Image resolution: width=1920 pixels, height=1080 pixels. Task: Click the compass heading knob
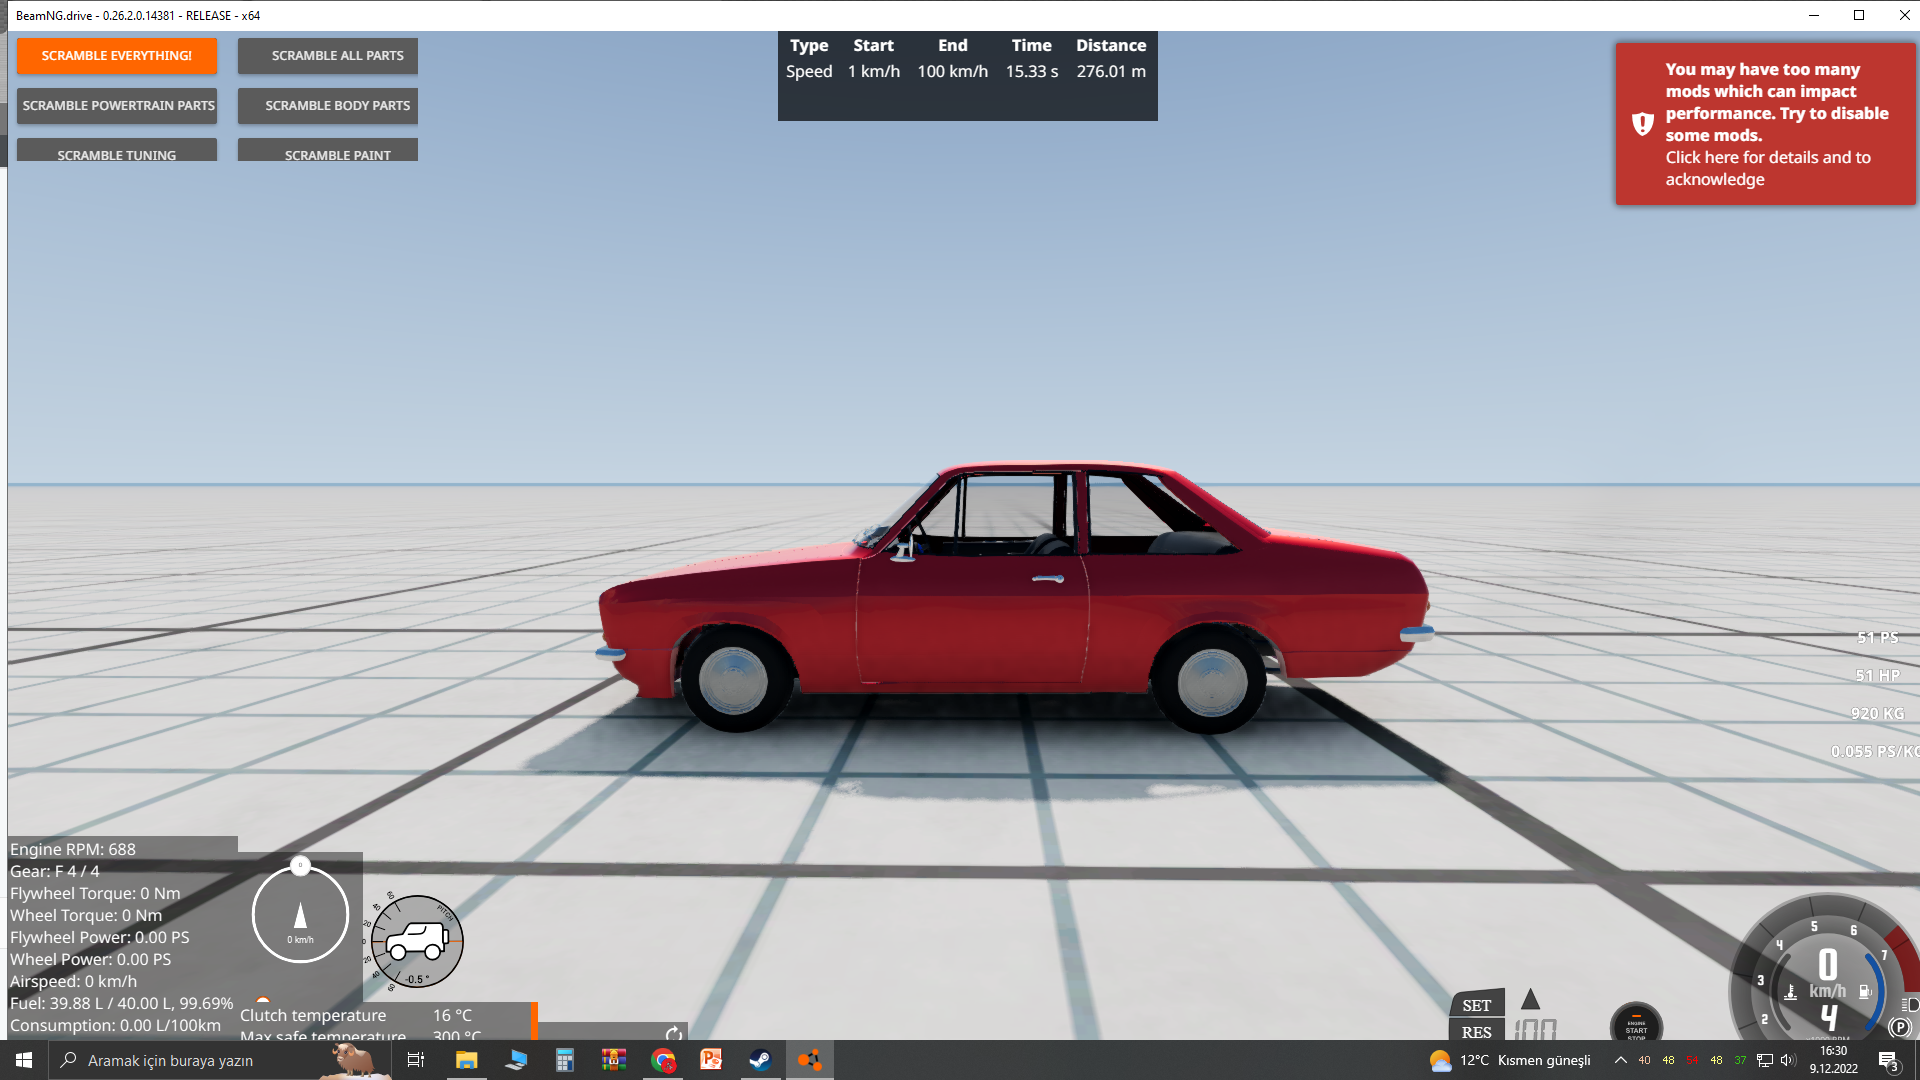(x=300, y=866)
